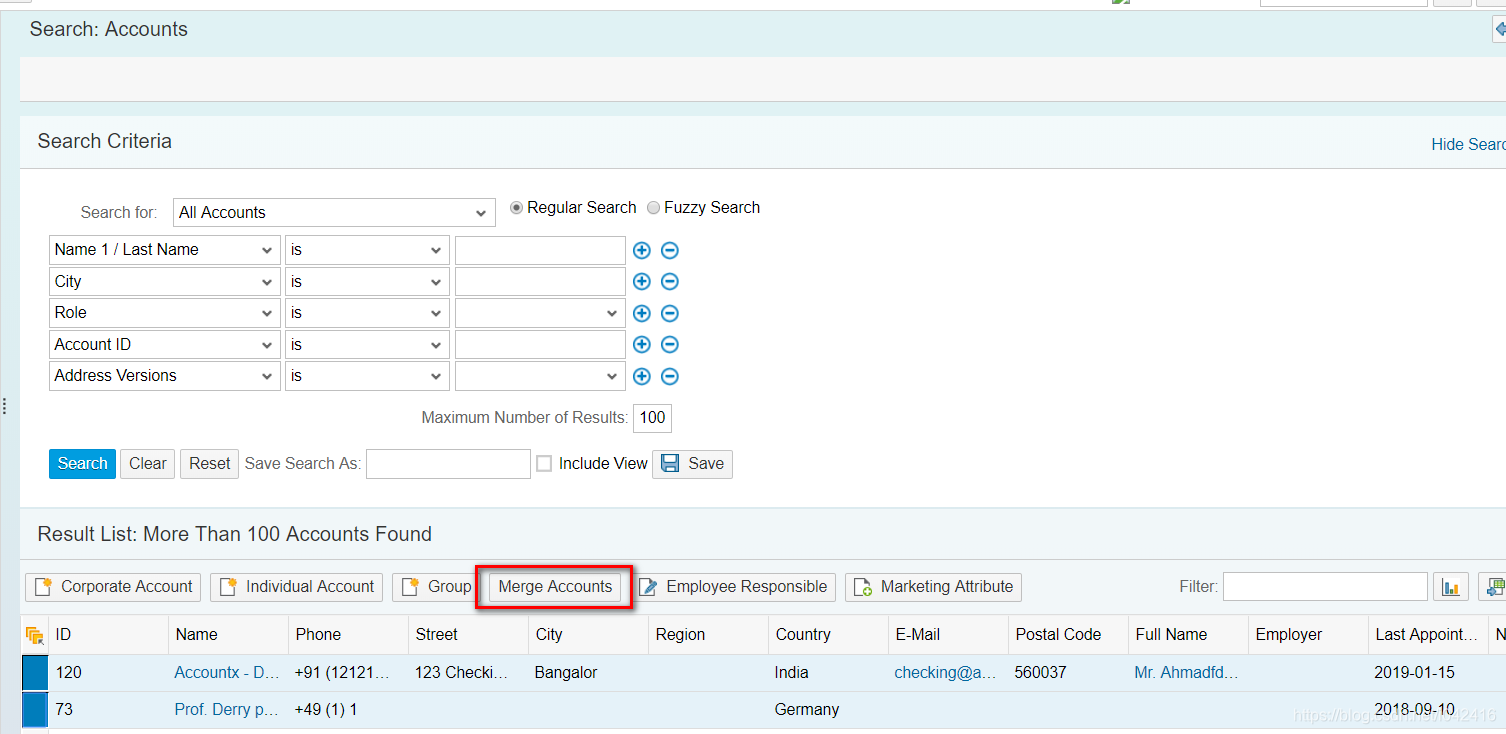
Task: Sort by the Postal Code column header
Action: pos(1068,635)
